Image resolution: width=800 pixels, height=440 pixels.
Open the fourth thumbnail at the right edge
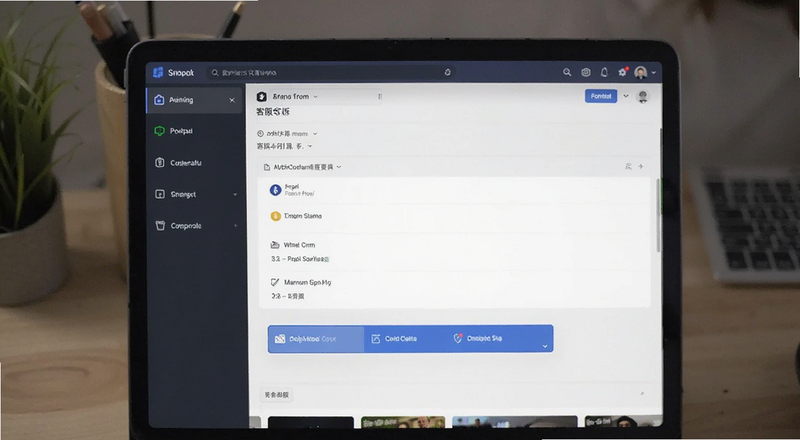(623, 422)
